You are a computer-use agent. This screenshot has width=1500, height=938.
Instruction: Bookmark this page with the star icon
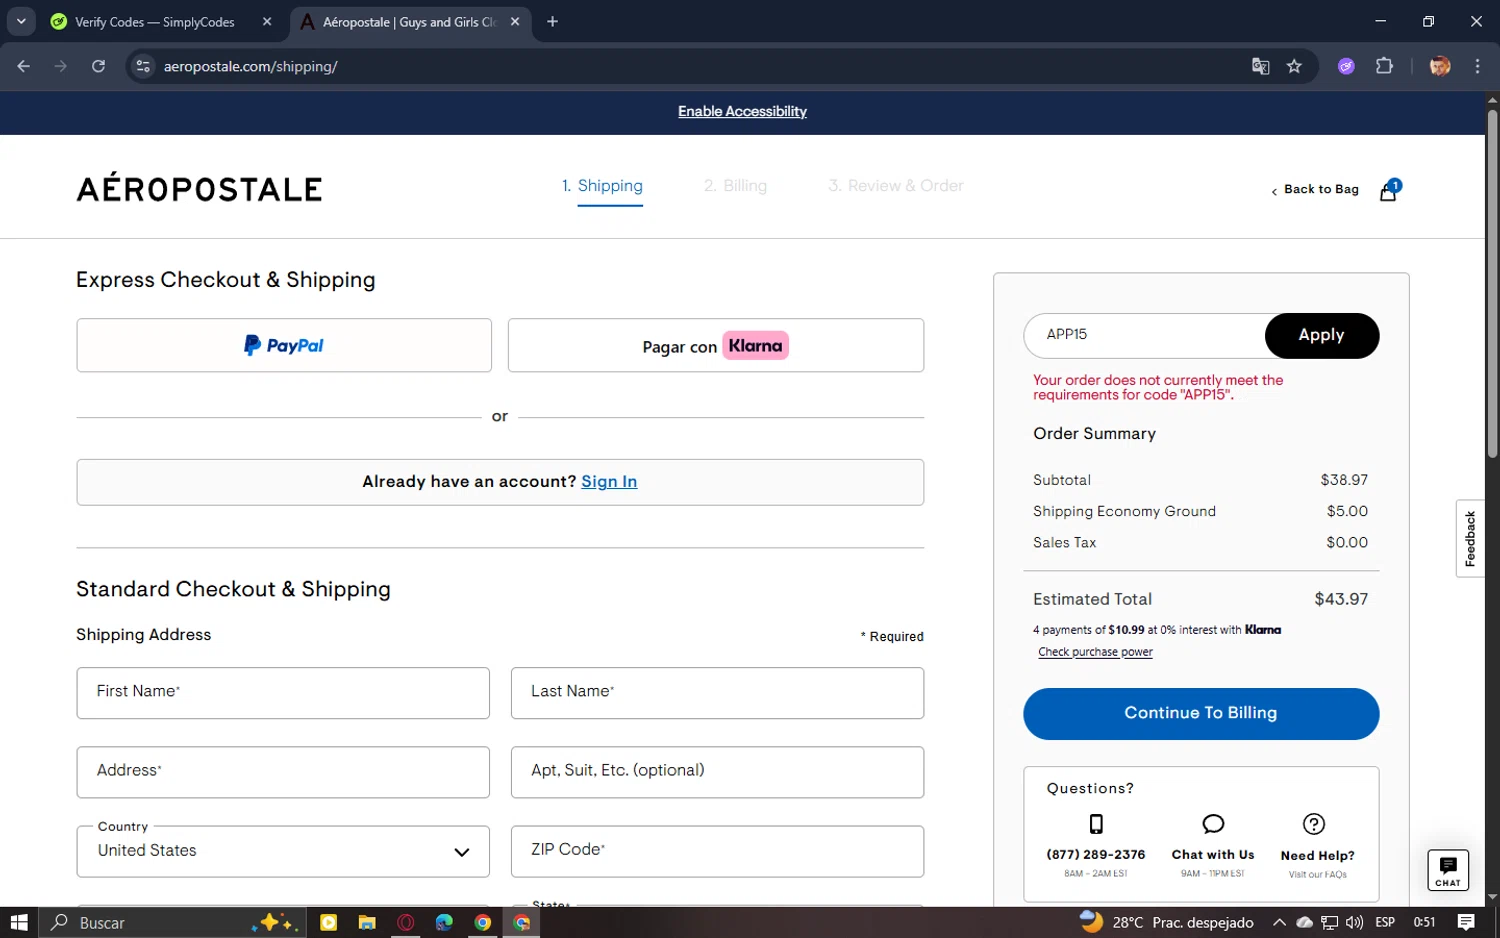pyautogui.click(x=1294, y=66)
